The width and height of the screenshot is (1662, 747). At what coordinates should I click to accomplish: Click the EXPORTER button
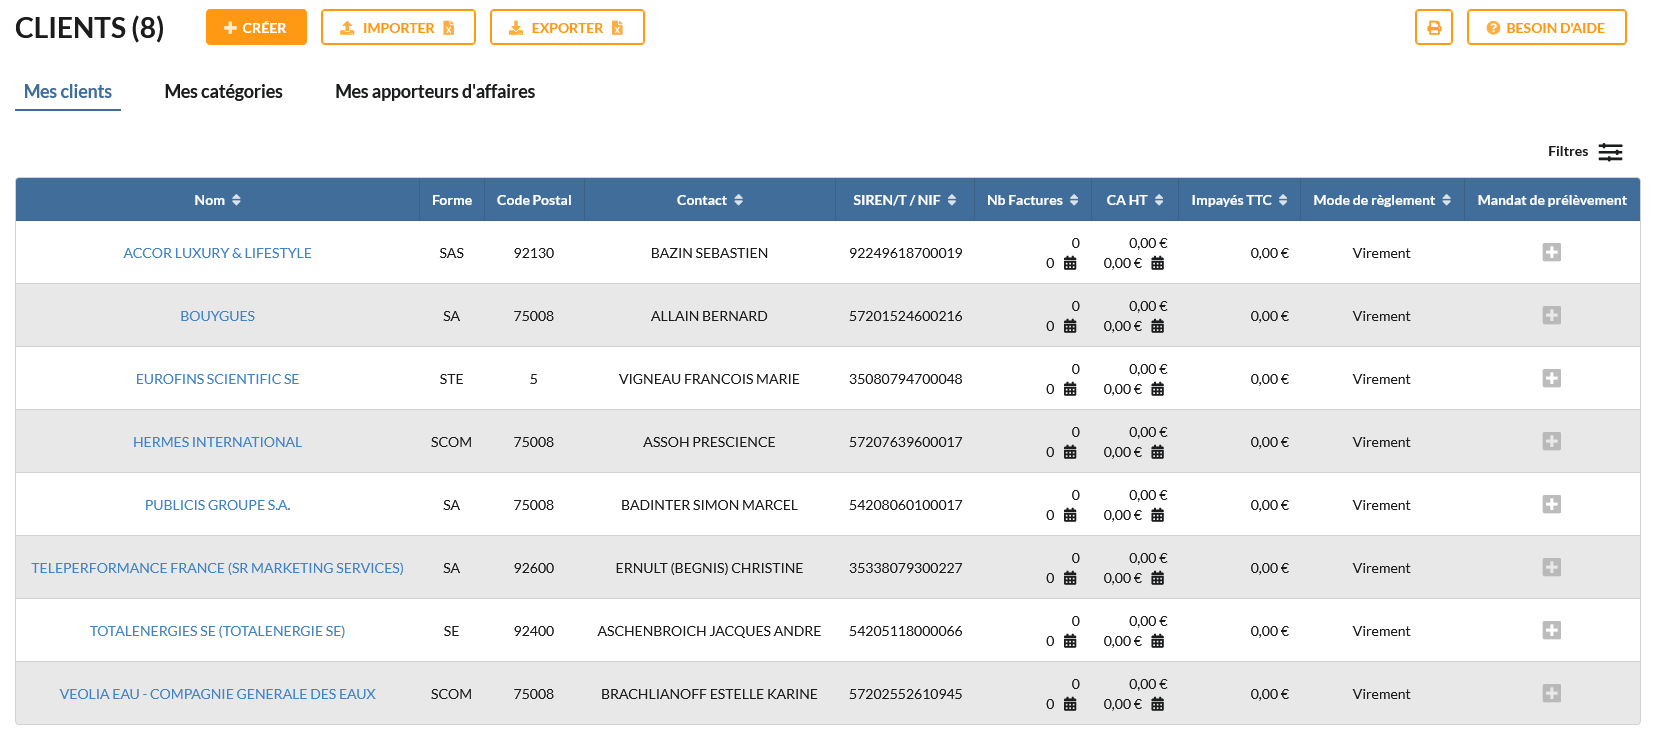567,27
